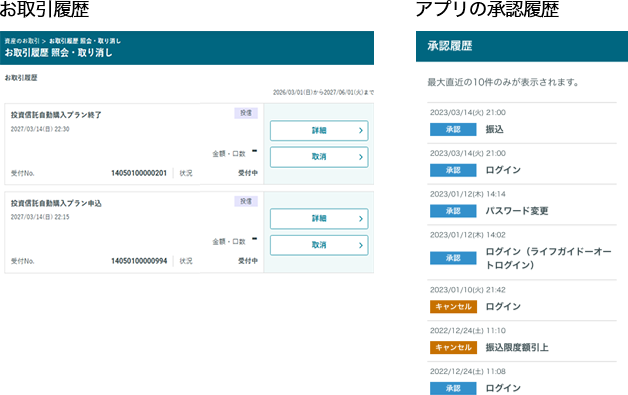Click ログイン（ライフガイドーオートログイン） entry
The image size is (628, 395).
pos(548,258)
